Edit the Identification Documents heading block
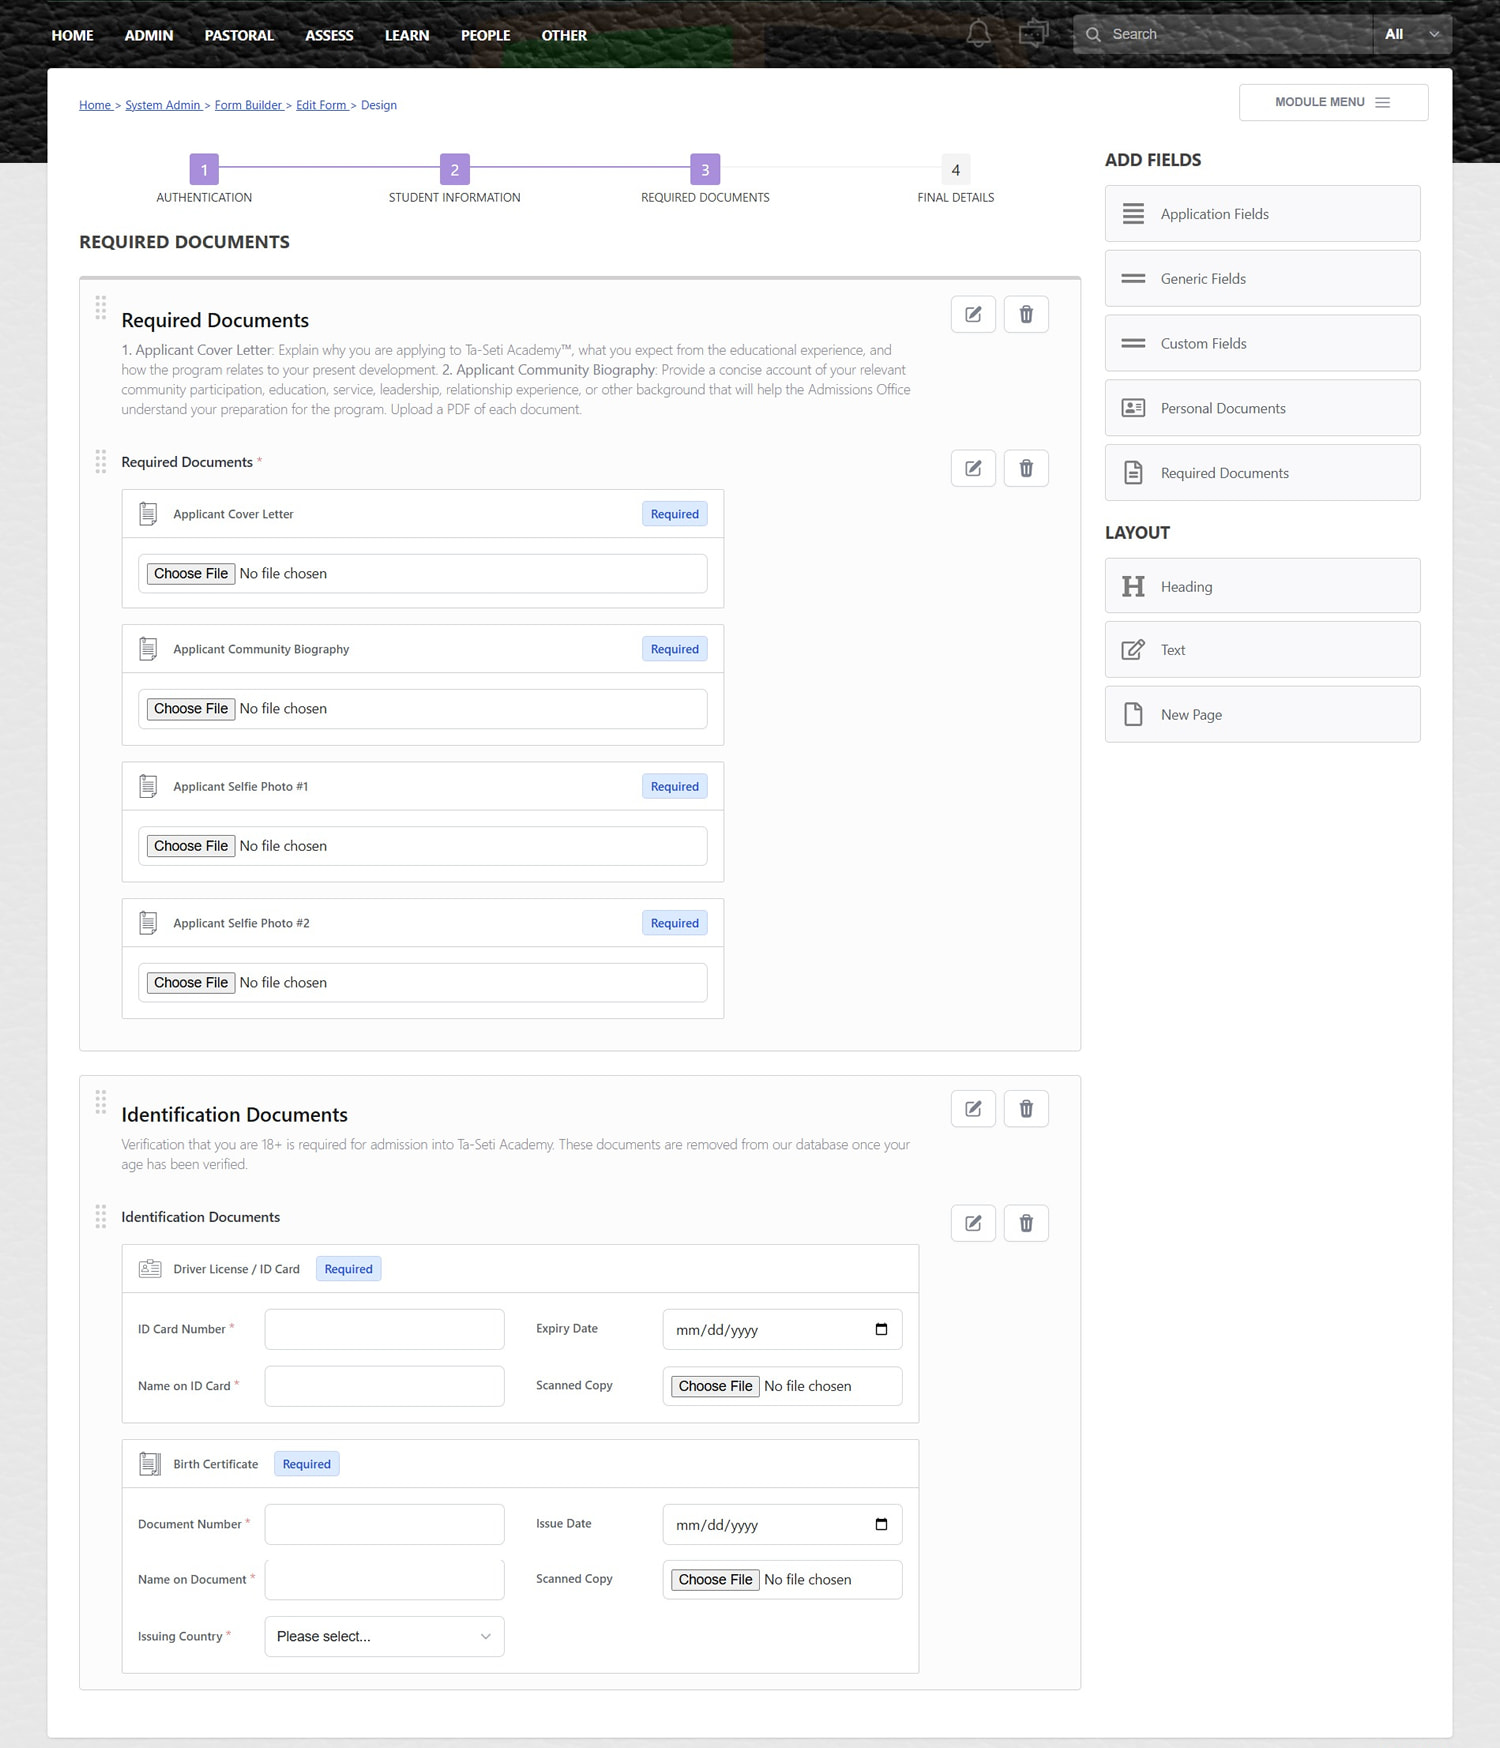This screenshot has width=1500, height=1748. click(x=973, y=1108)
